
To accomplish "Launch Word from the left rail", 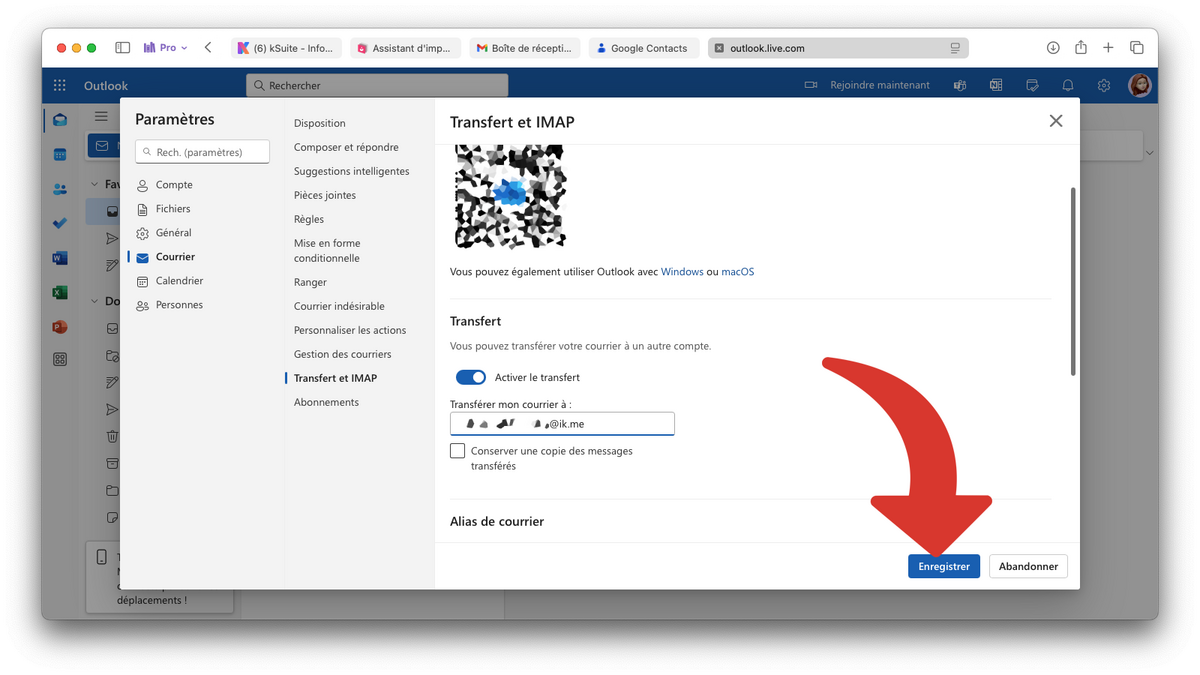I will (x=60, y=258).
